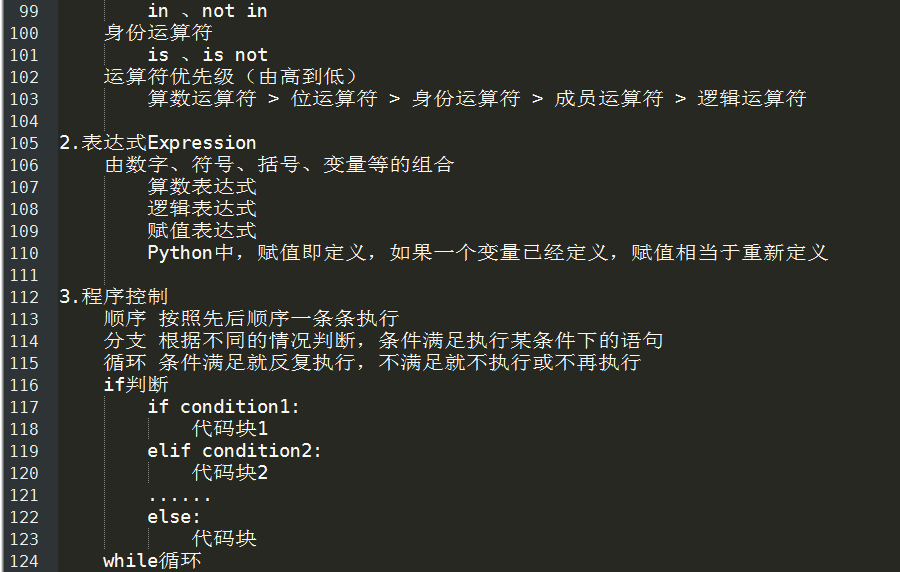Click line number 117 in gutter
900x572 pixels.
(24, 407)
